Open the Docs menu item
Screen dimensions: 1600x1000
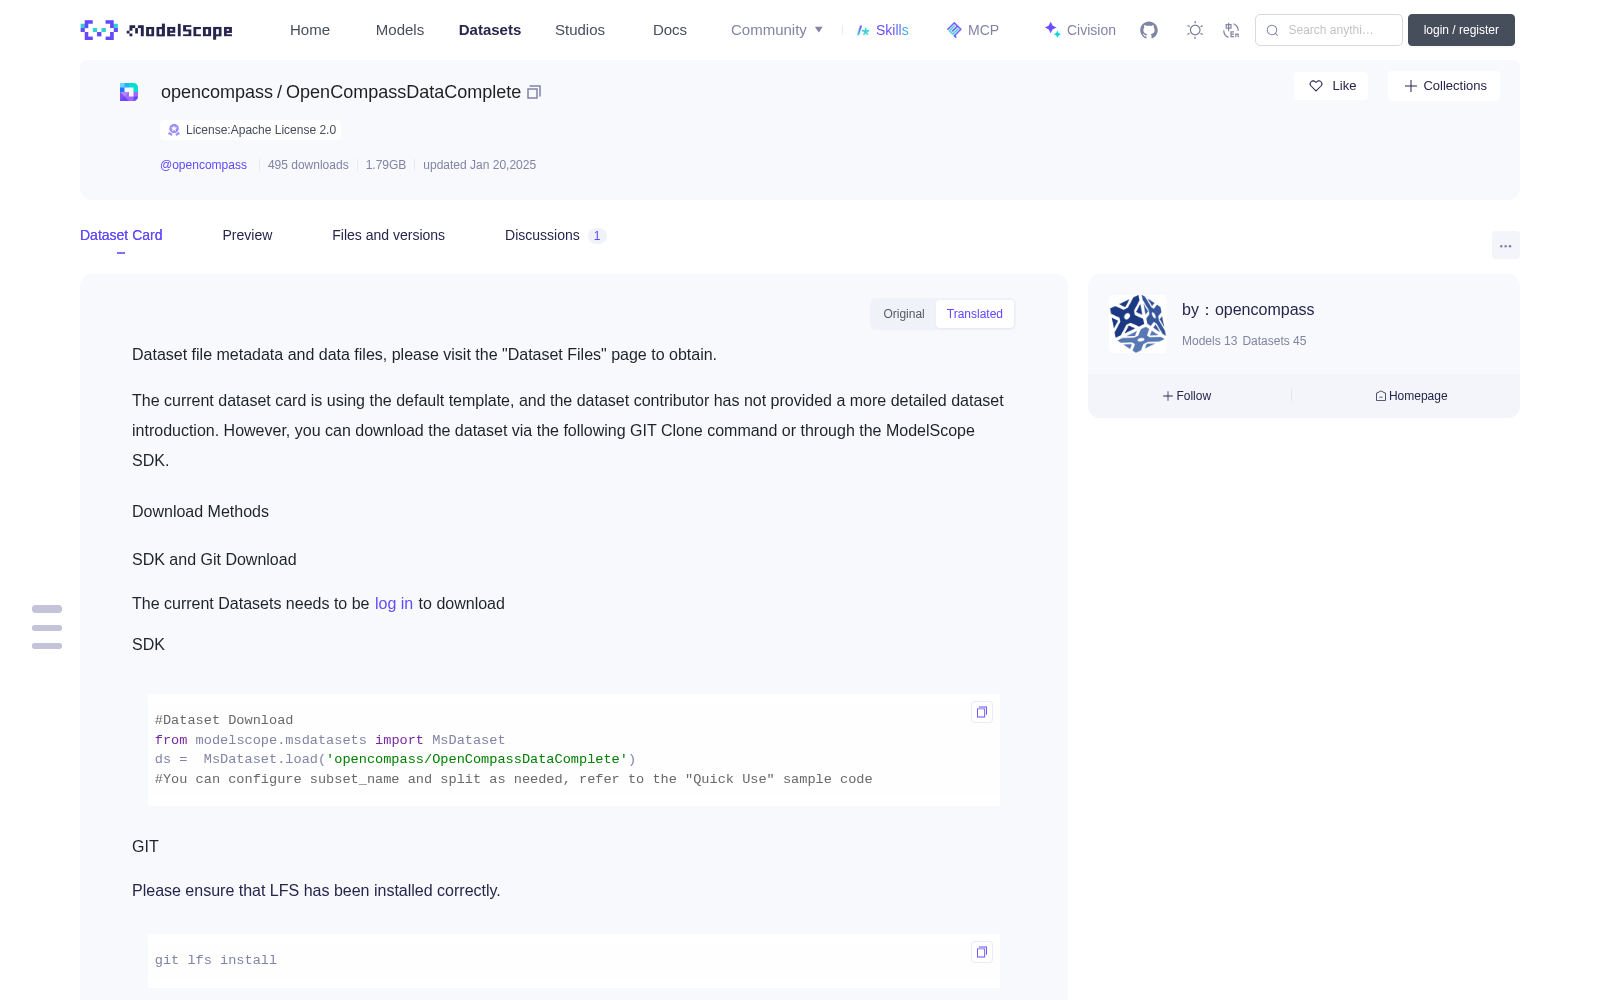(670, 30)
